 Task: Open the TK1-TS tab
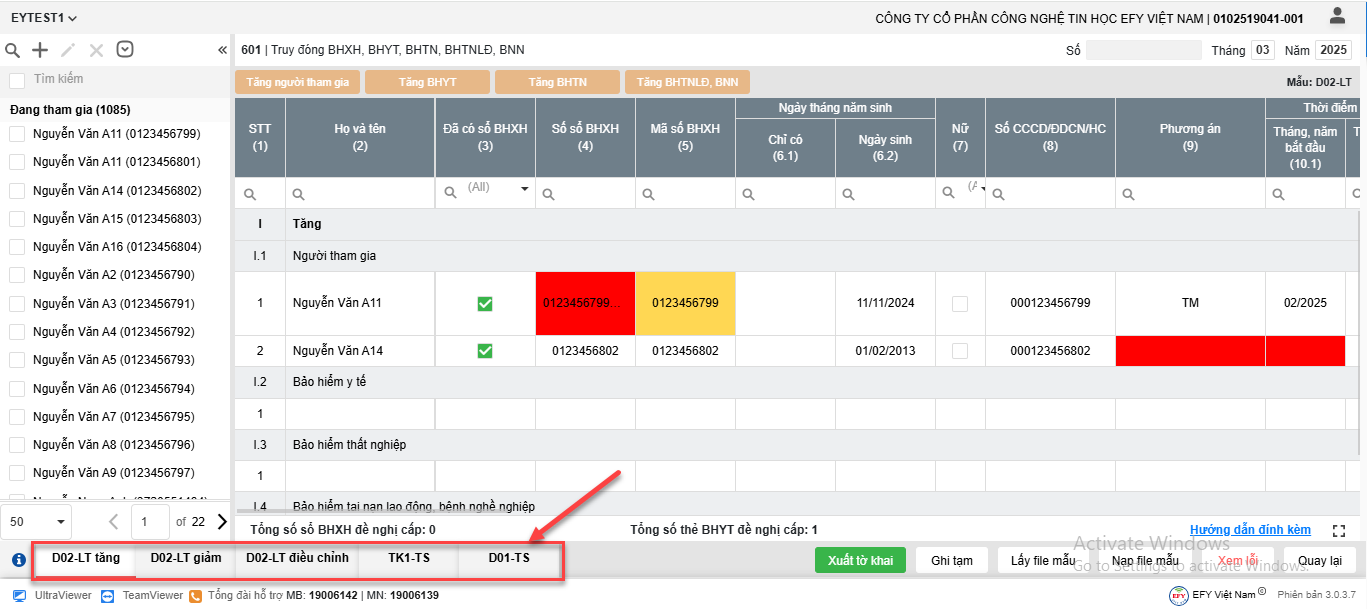(408, 558)
